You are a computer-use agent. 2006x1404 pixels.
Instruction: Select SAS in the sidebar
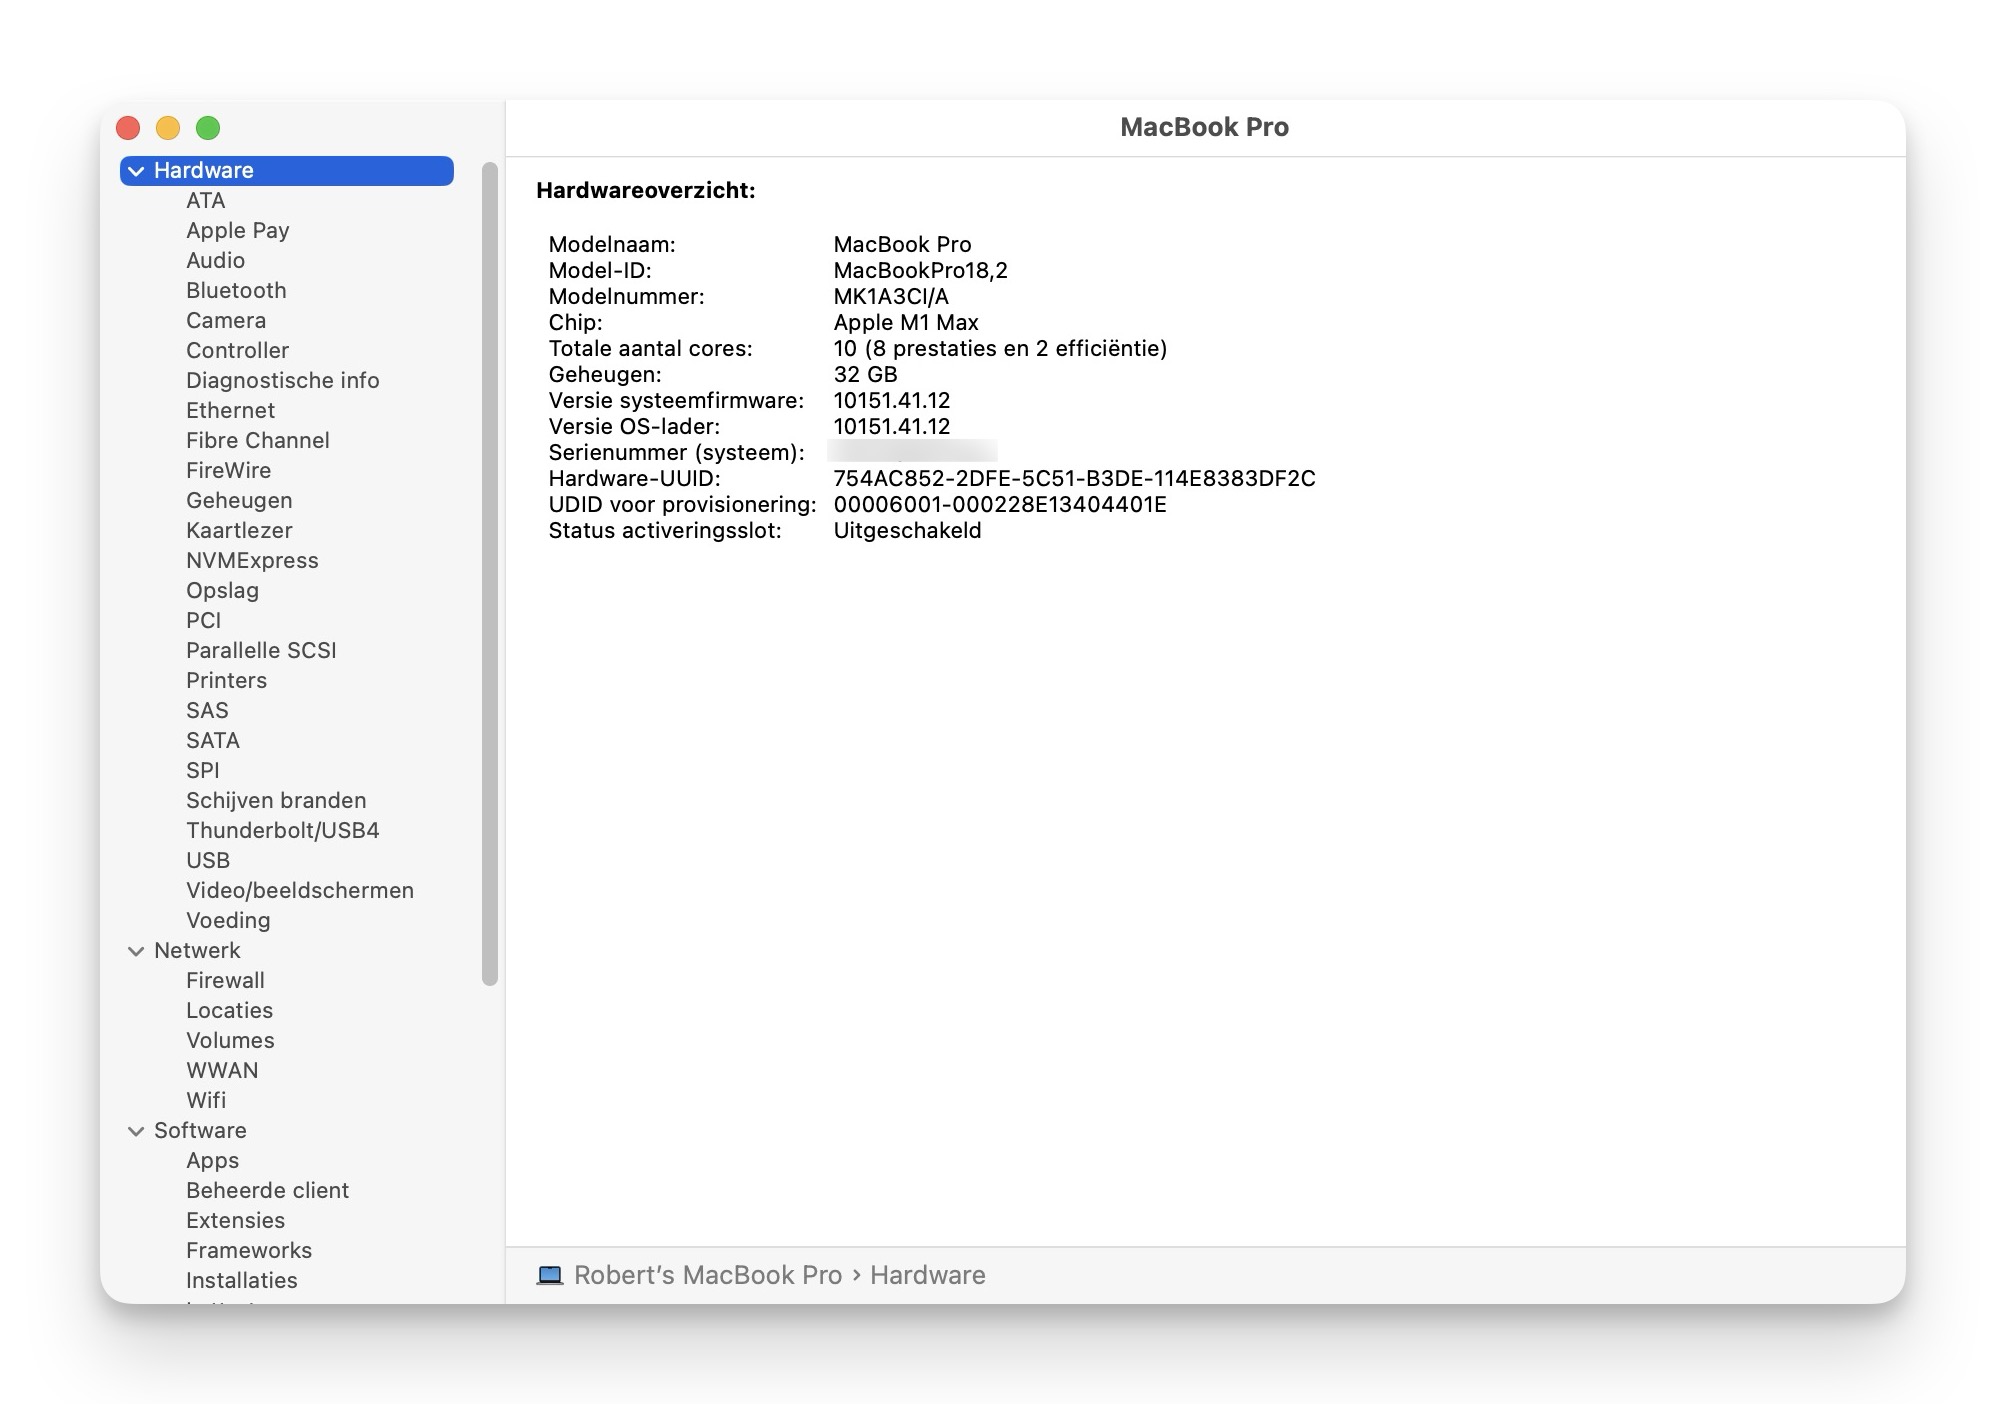[207, 711]
